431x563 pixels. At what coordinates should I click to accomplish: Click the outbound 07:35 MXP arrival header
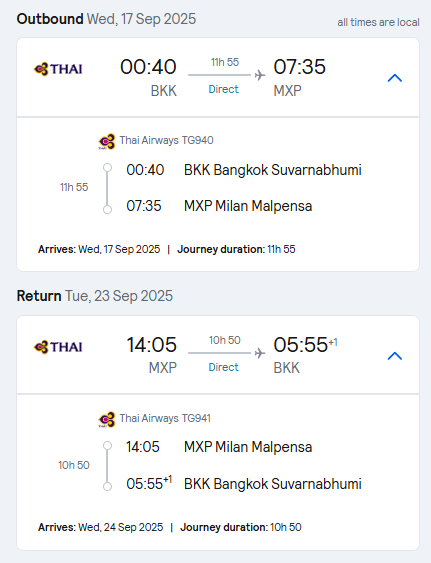[300, 77]
